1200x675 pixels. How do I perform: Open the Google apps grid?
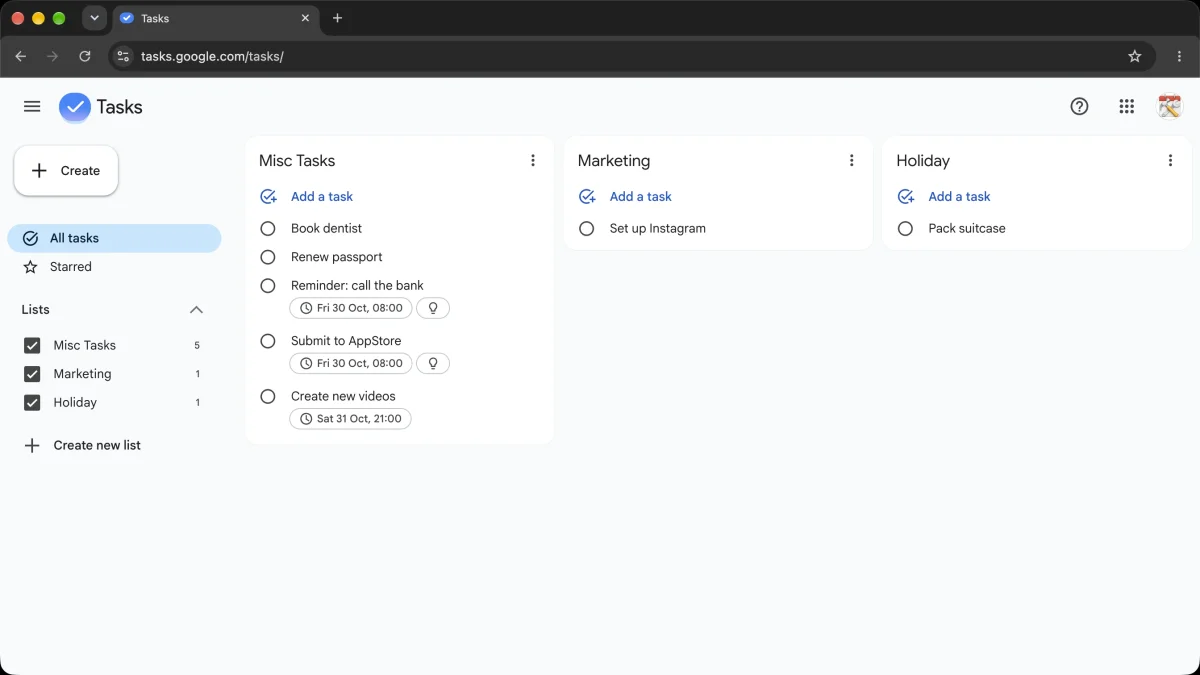[1127, 107]
